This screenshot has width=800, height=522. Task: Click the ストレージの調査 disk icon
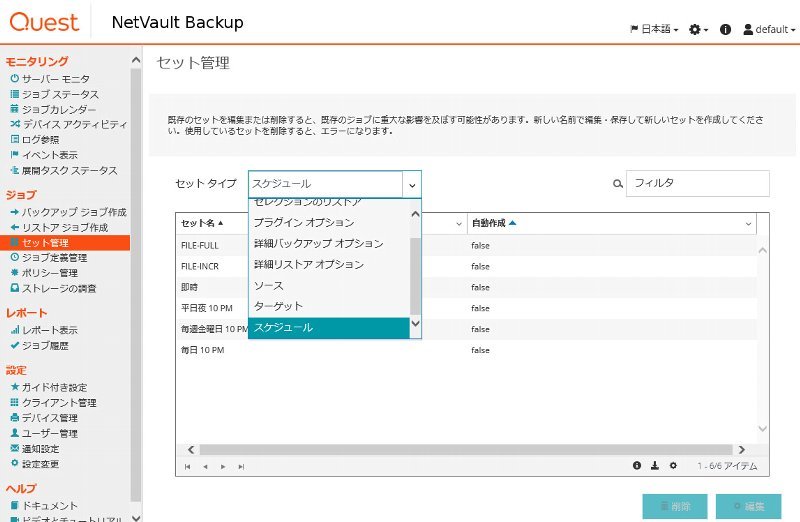coord(14,288)
